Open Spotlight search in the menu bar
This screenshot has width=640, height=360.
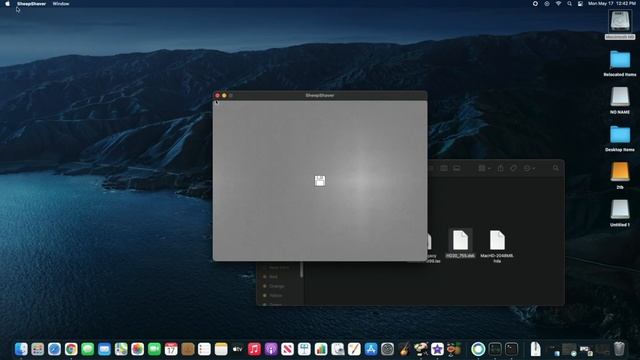569,4
